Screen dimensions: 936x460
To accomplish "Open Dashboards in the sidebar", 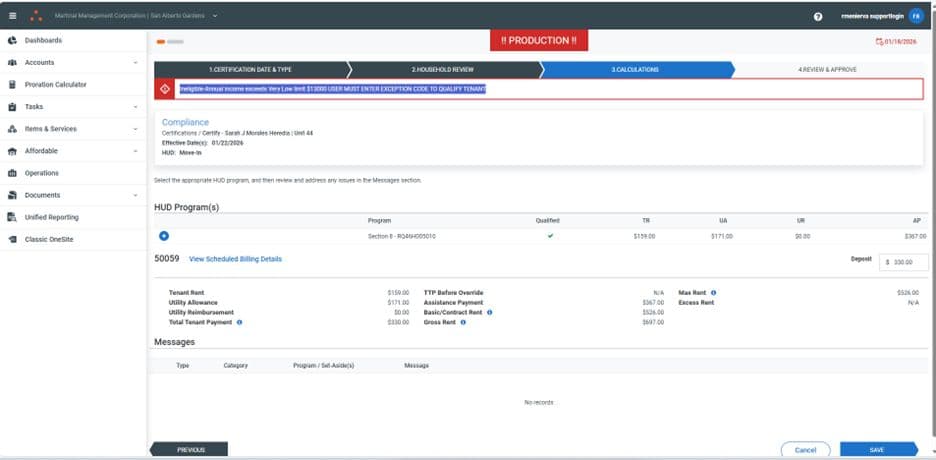I will tap(43, 41).
